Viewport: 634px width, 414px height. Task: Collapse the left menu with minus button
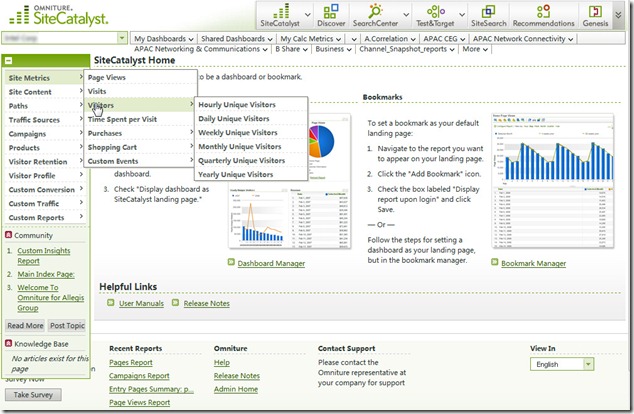tap(8, 61)
